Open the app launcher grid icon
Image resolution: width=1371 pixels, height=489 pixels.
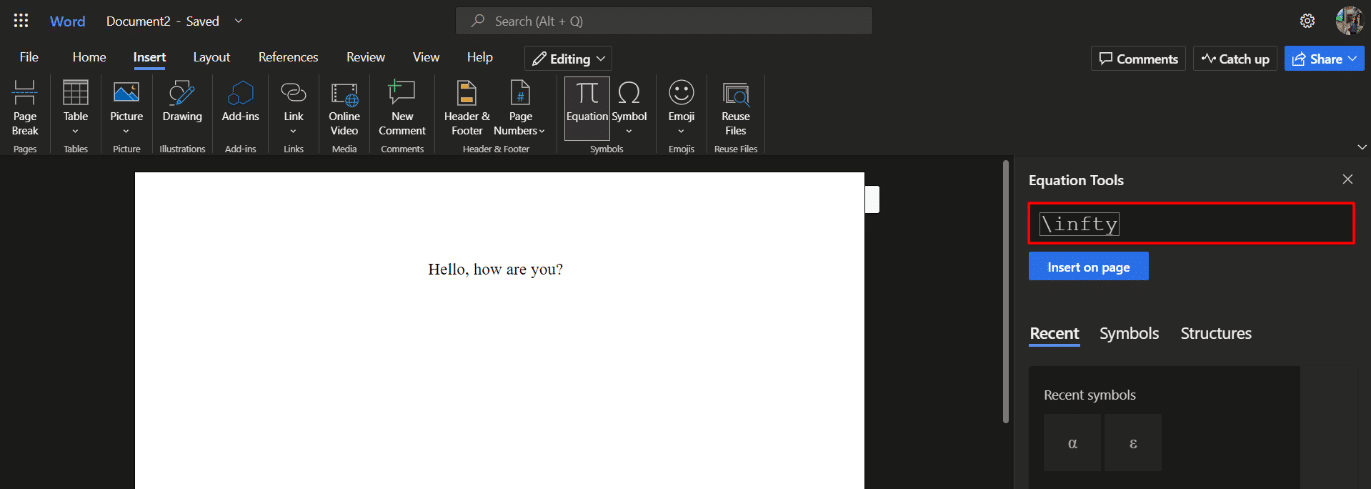pyautogui.click(x=21, y=21)
